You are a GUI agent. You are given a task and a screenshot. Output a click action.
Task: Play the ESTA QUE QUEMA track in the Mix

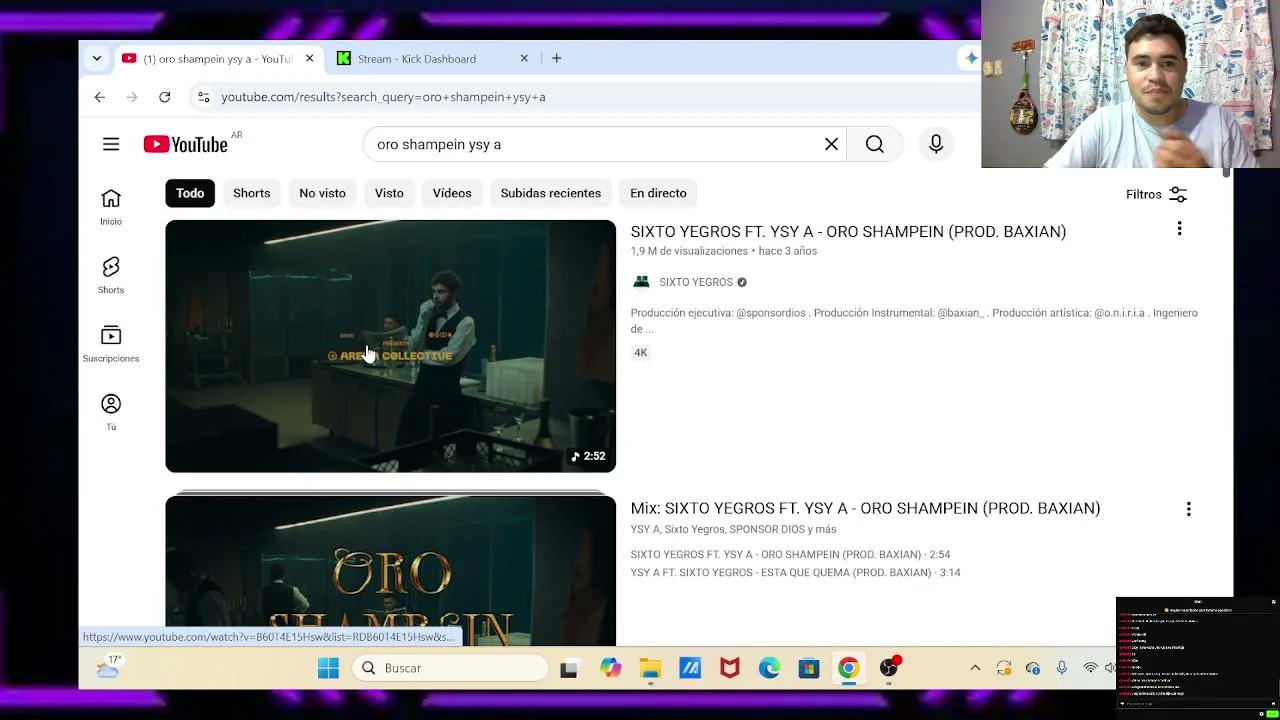795,572
